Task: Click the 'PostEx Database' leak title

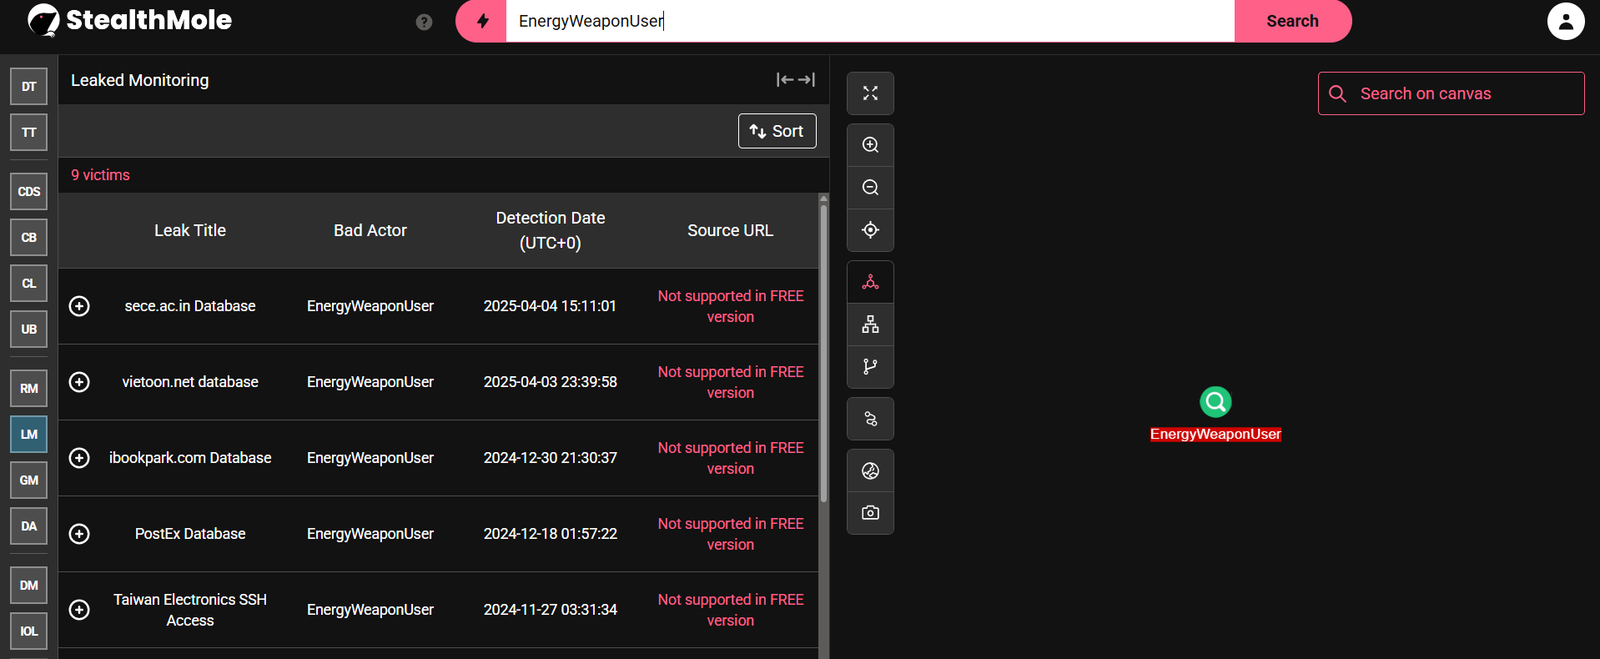Action: pyautogui.click(x=190, y=534)
